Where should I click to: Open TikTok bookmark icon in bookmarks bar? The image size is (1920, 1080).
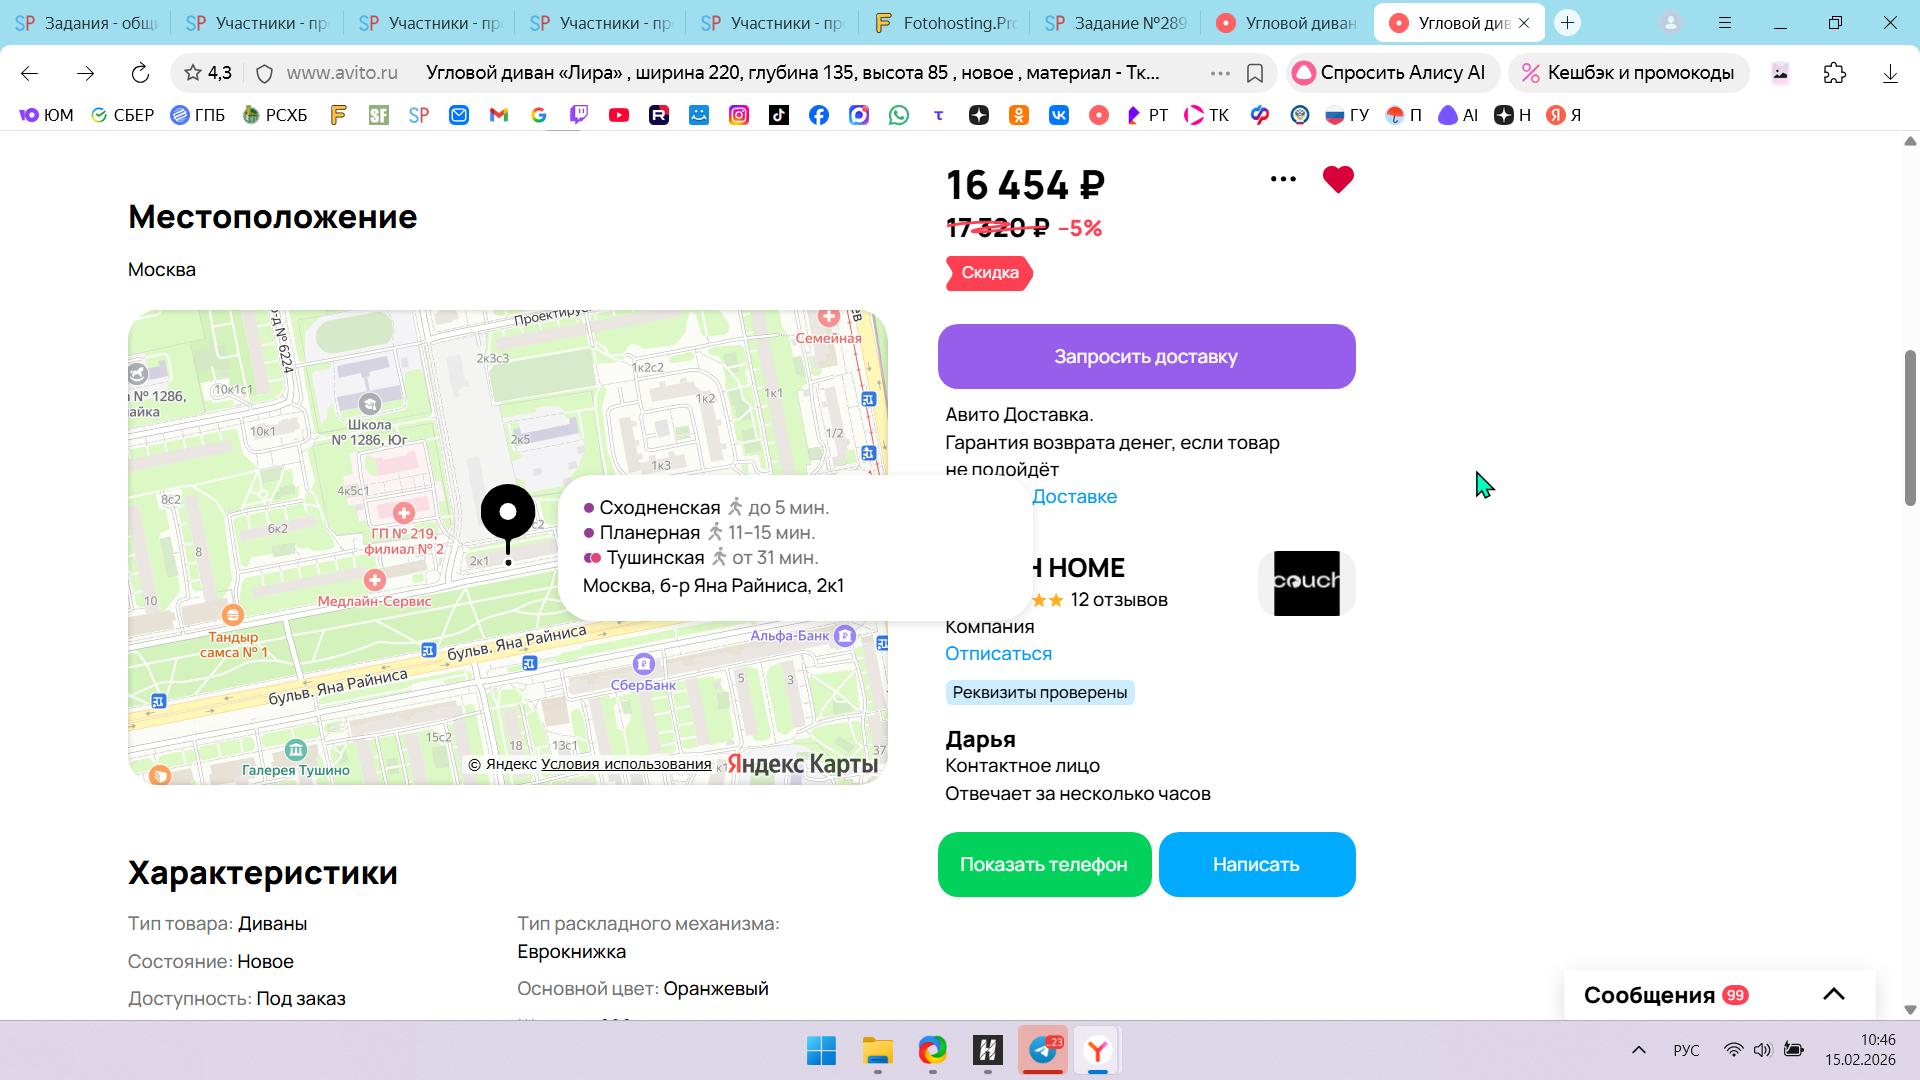point(779,115)
